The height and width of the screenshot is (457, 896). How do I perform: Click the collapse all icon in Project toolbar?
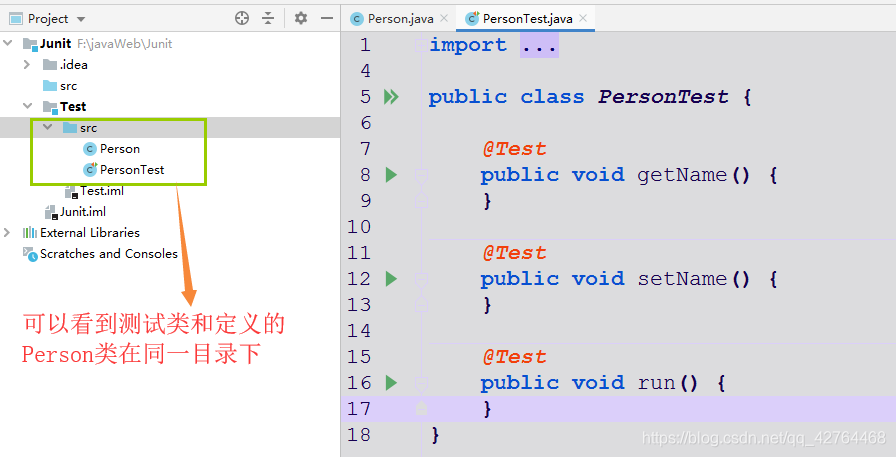[268, 18]
